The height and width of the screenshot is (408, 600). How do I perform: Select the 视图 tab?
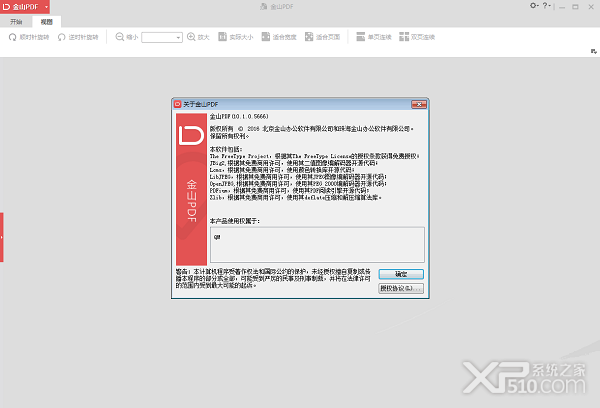[x=47, y=22]
